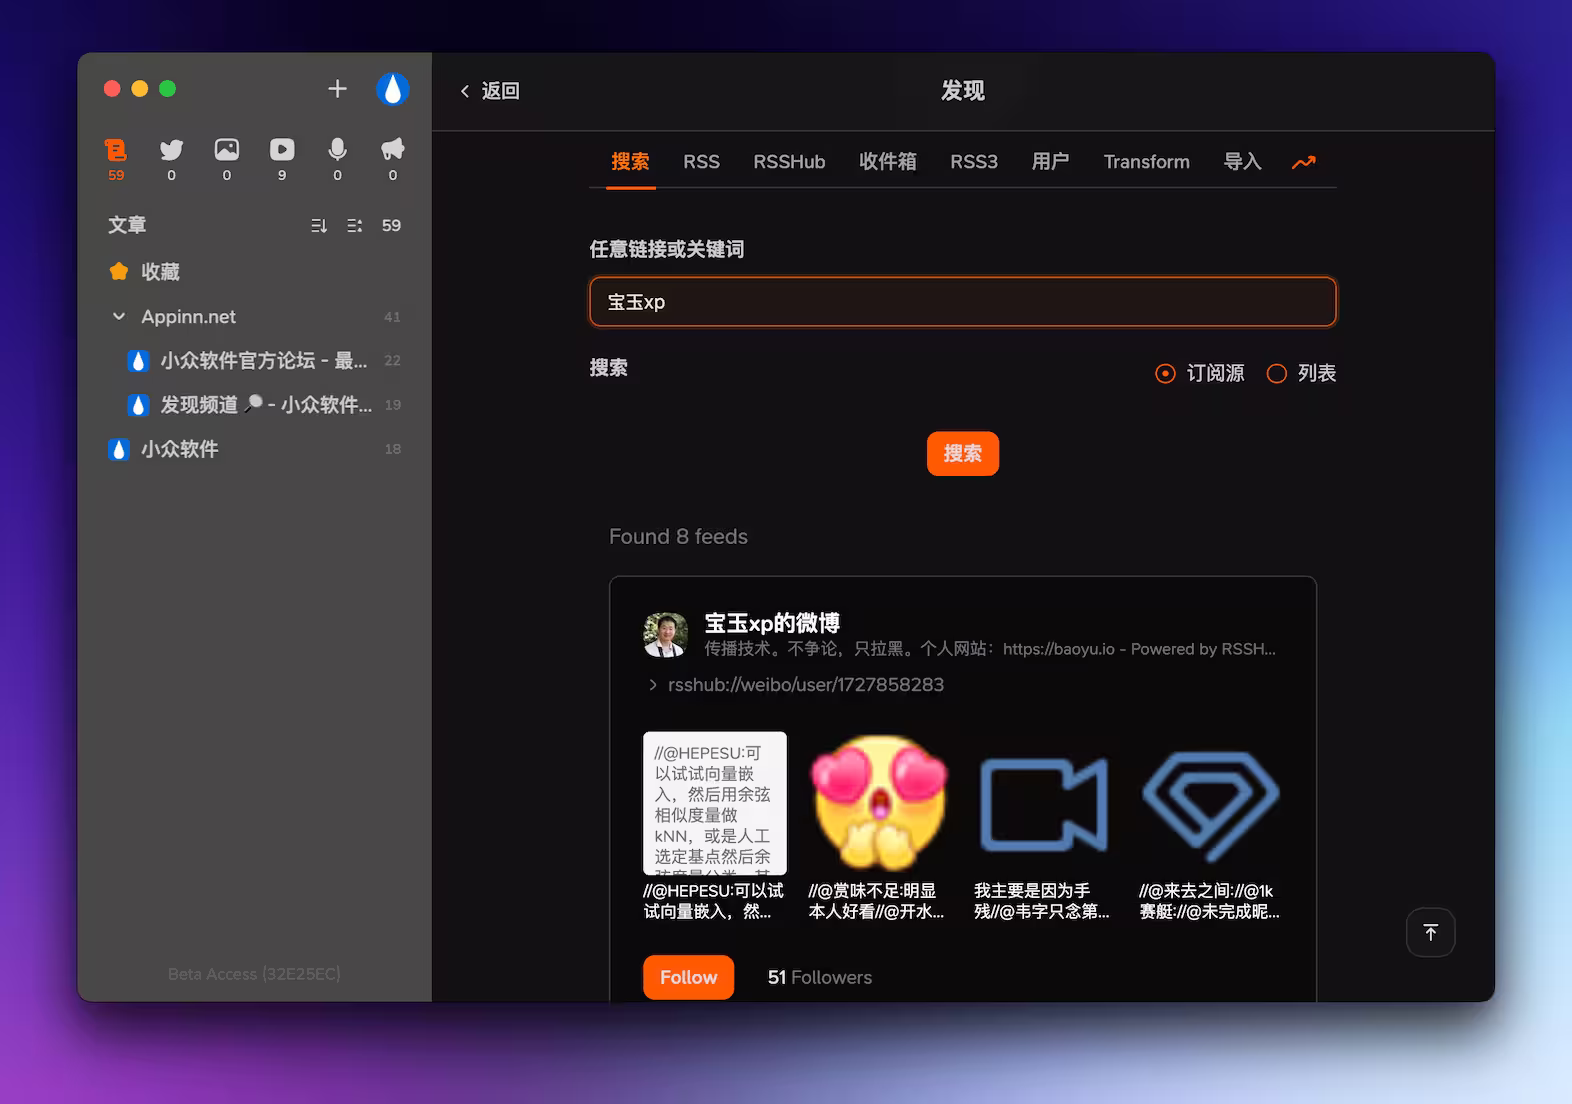
Task: Click the sort order icon beside 文章
Action: point(319,226)
